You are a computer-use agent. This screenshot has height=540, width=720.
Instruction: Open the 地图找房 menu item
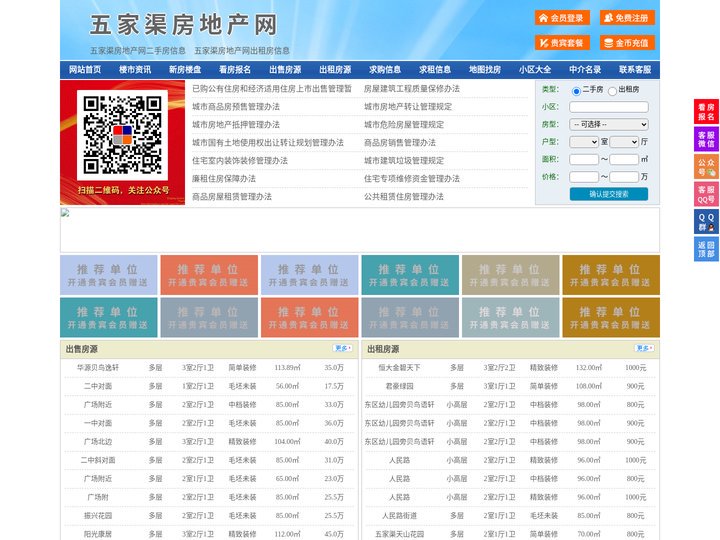[x=485, y=70]
